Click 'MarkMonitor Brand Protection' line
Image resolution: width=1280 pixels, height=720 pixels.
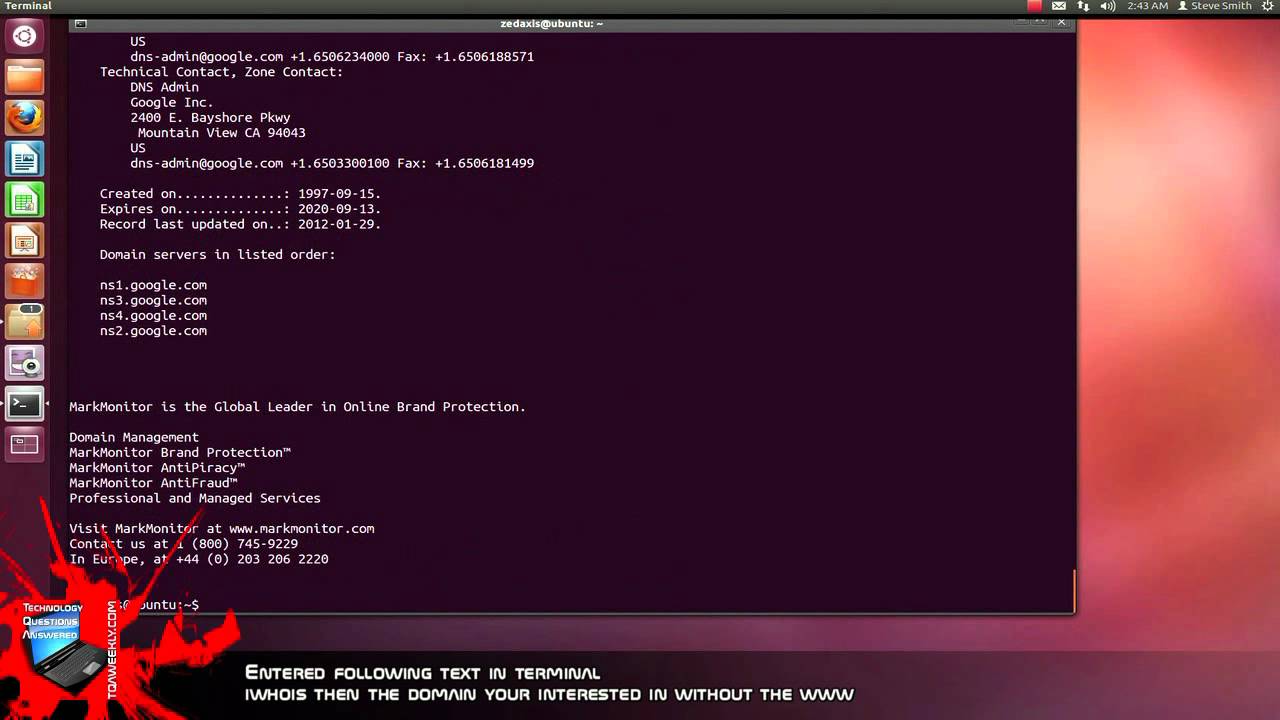(x=180, y=452)
